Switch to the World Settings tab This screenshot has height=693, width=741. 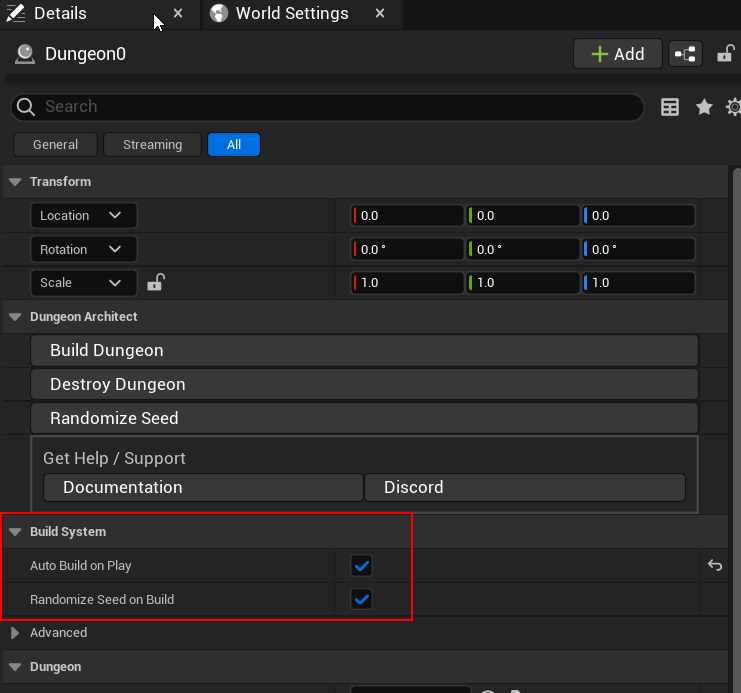pos(292,13)
